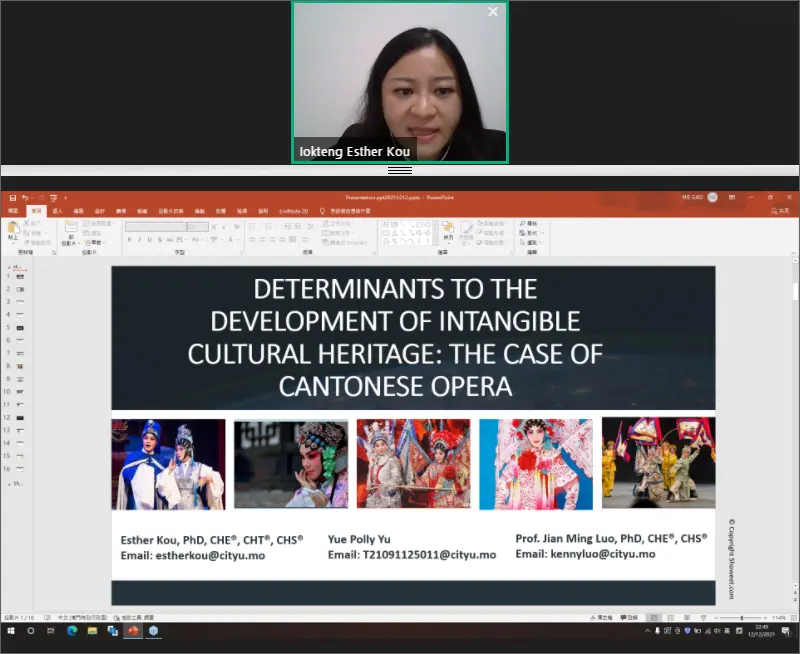Click the Windows Start button

point(10,632)
